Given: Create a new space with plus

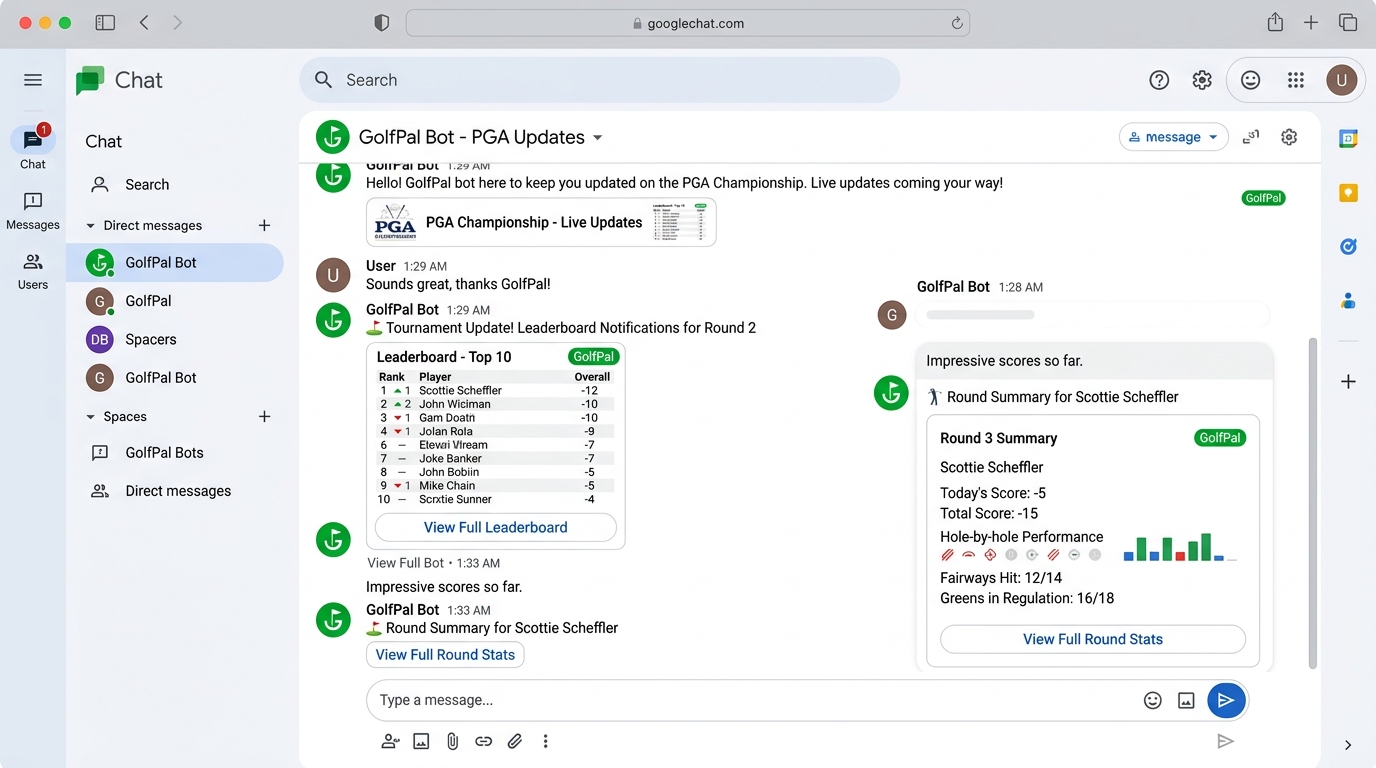Looking at the screenshot, I should point(264,416).
